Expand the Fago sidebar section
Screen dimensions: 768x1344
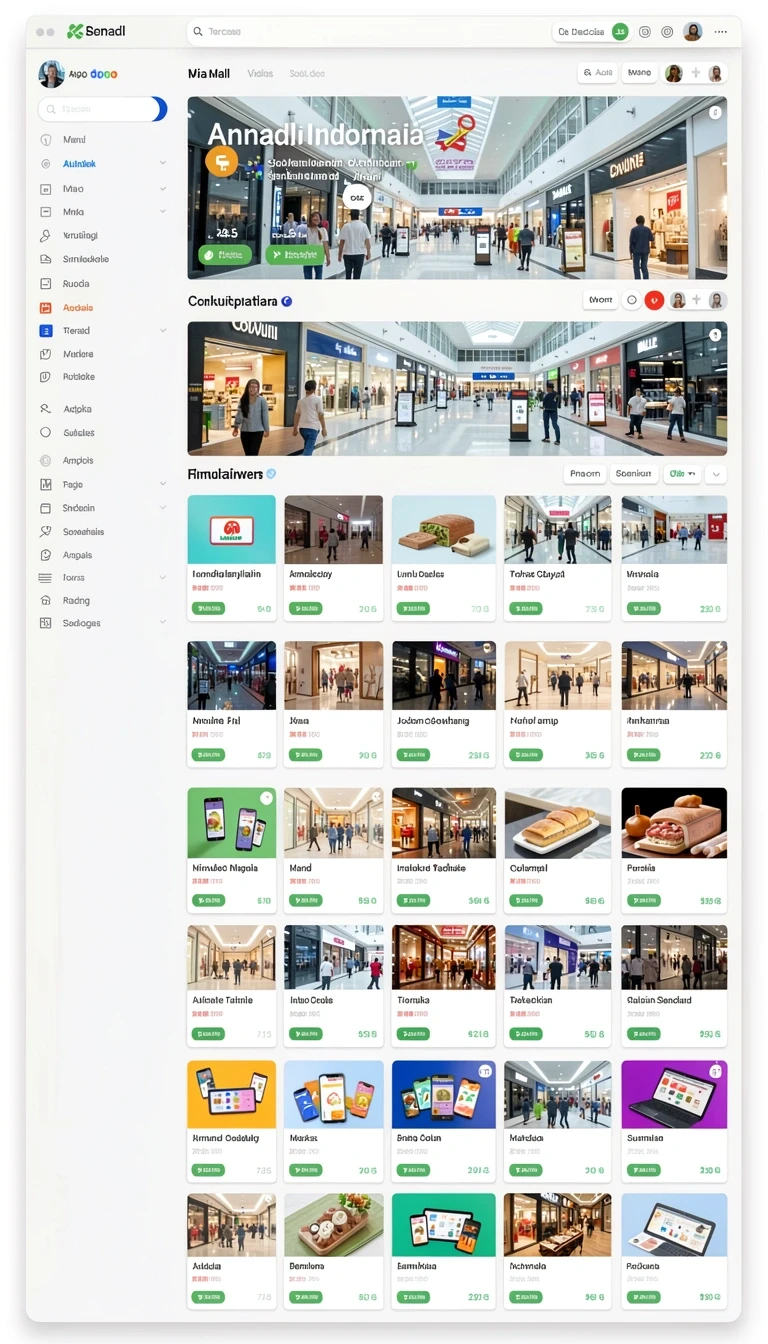163,484
